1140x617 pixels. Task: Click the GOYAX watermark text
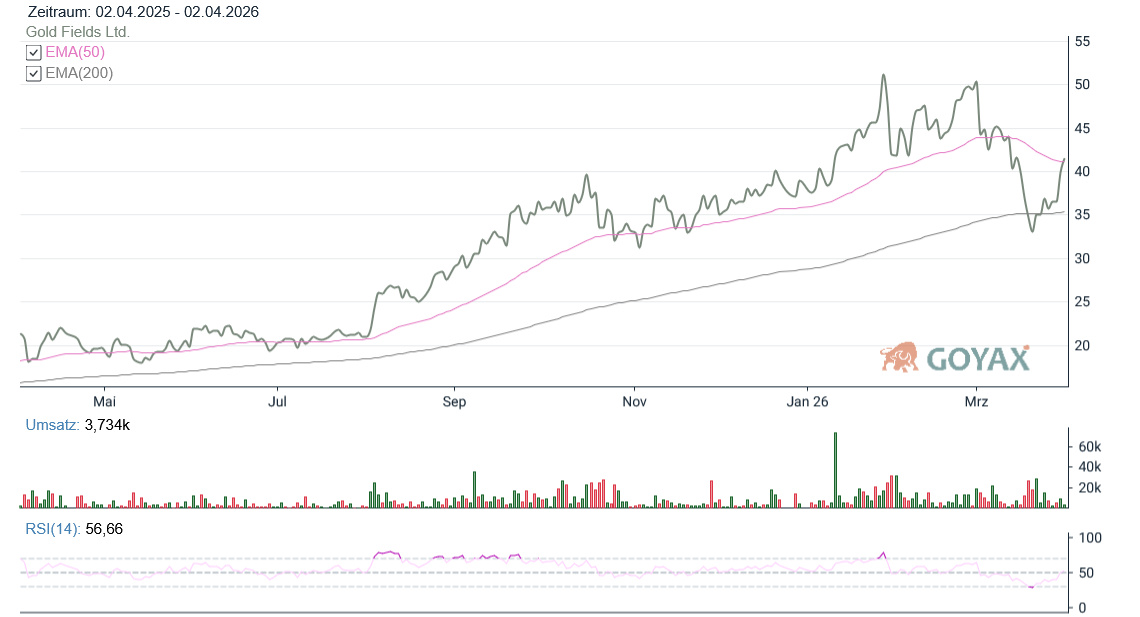tap(977, 359)
